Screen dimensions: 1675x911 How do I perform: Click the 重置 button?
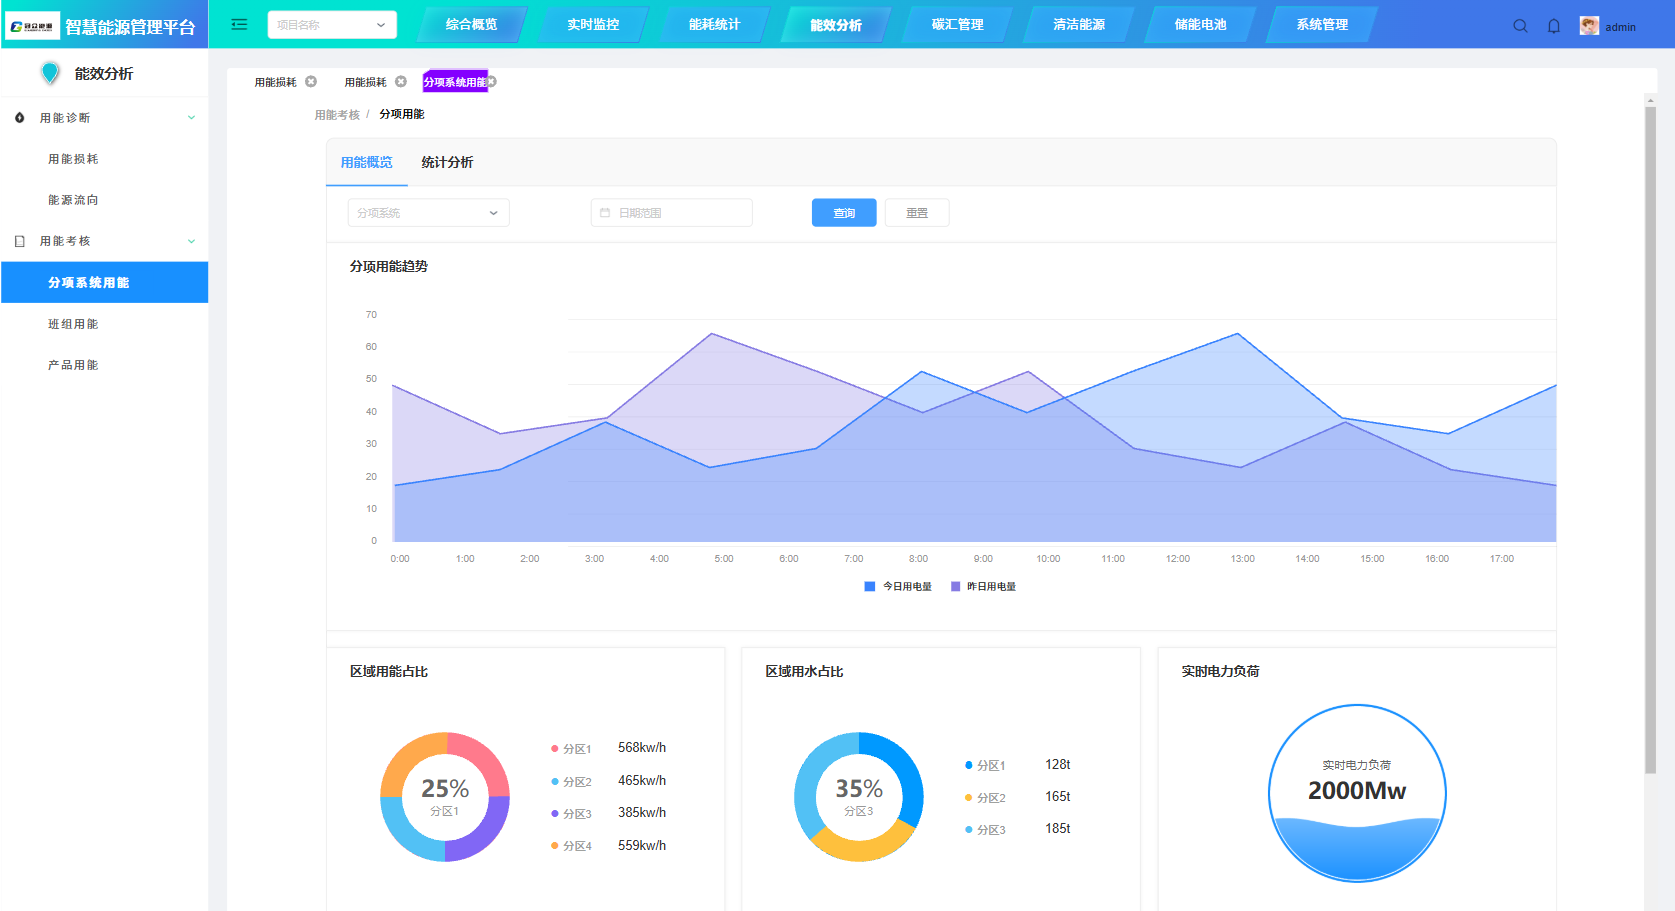pos(917,213)
